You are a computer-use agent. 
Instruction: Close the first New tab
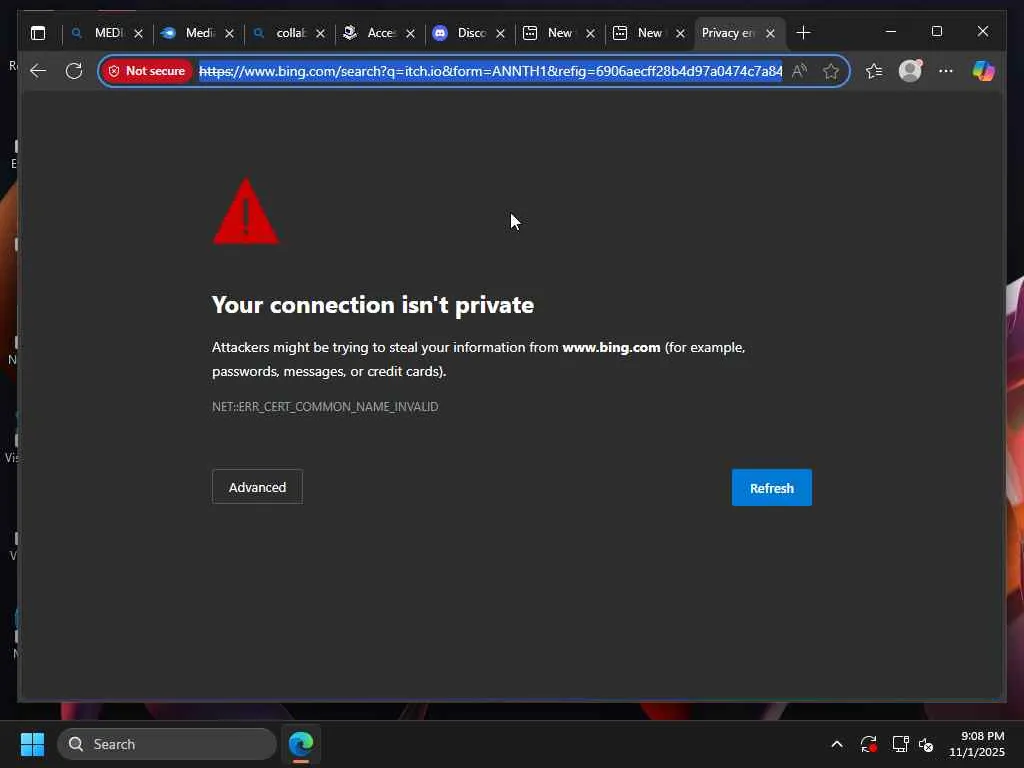590,33
